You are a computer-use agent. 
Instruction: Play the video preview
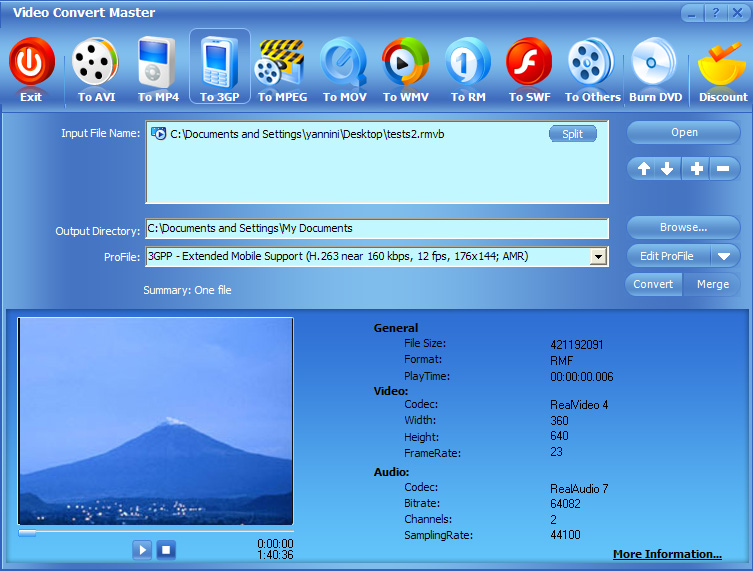(142, 549)
